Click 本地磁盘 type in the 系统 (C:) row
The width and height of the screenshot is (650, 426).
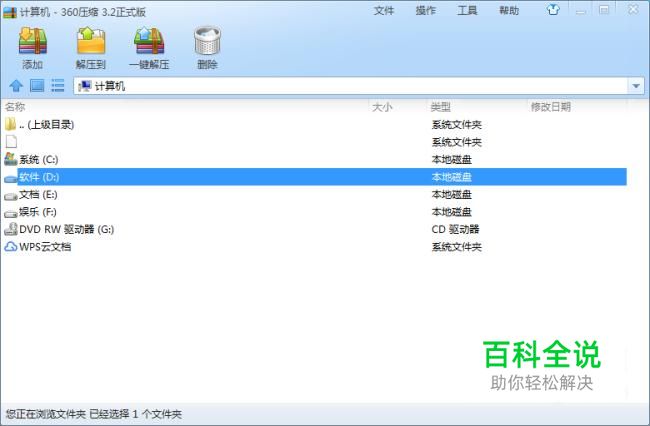coord(451,159)
